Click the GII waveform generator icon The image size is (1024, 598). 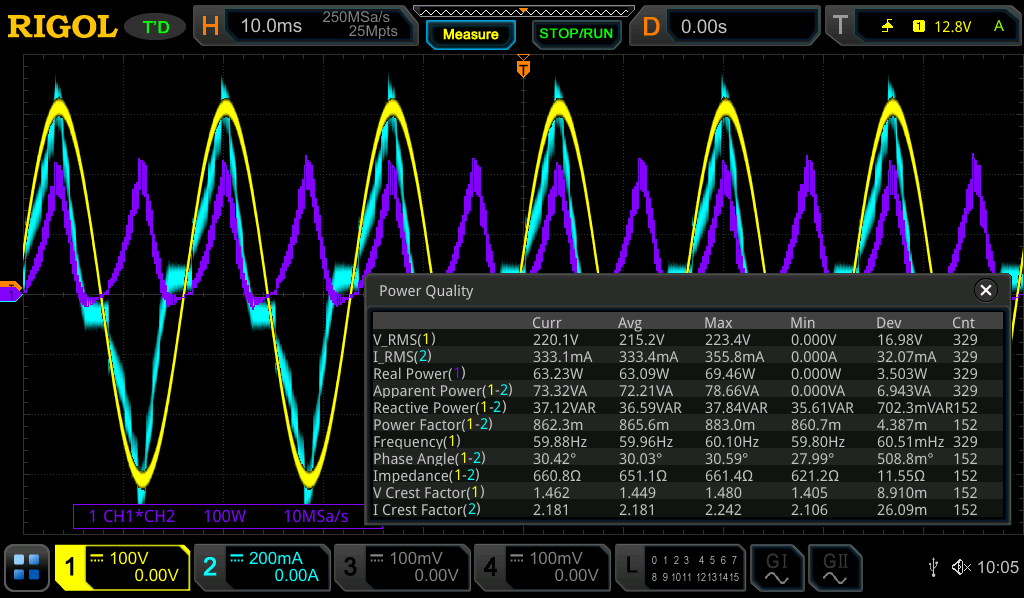tap(835, 567)
